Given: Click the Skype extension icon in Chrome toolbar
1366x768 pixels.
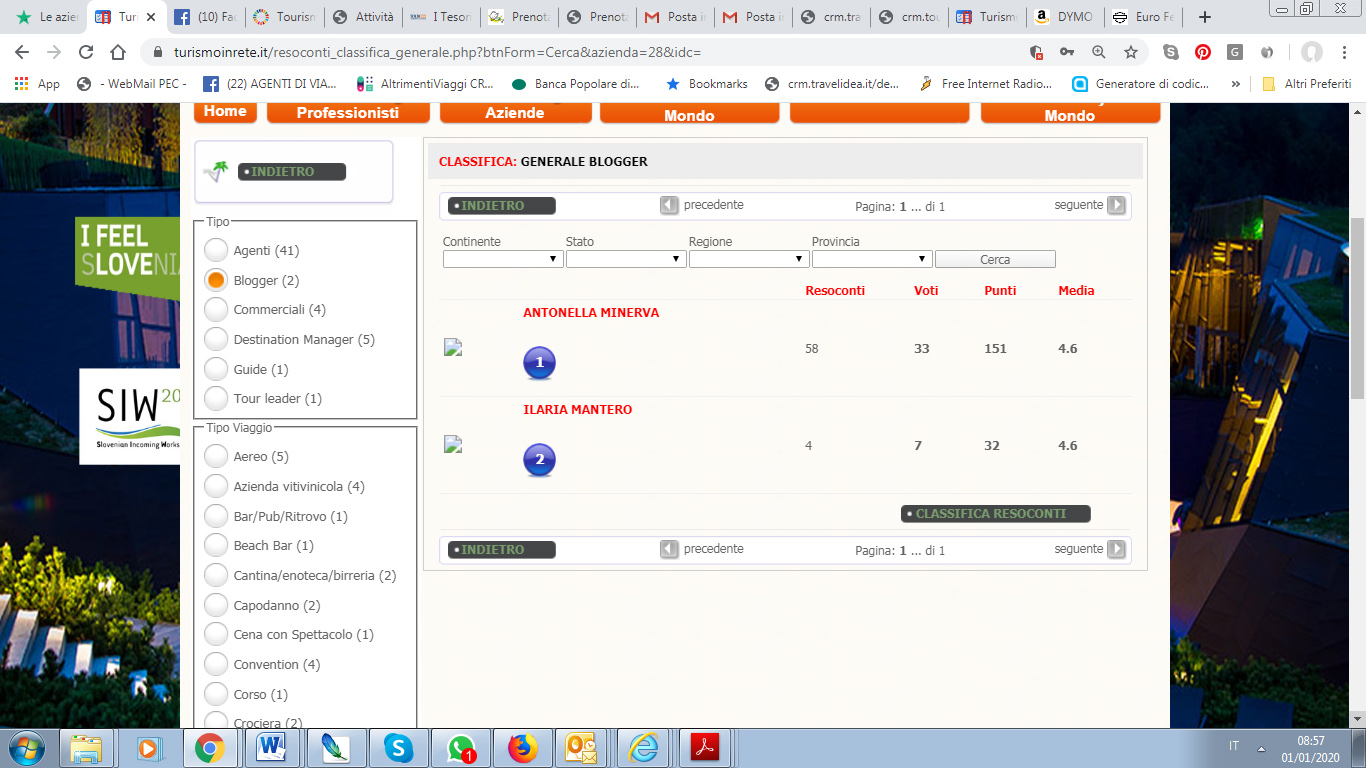Looking at the screenshot, I should coord(1170,52).
